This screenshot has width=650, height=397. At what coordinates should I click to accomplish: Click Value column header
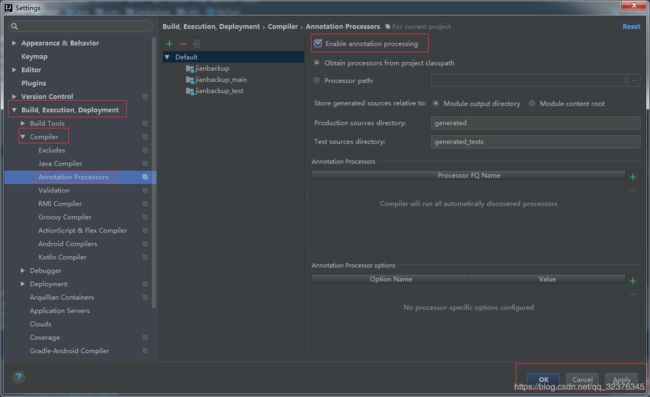pos(547,279)
